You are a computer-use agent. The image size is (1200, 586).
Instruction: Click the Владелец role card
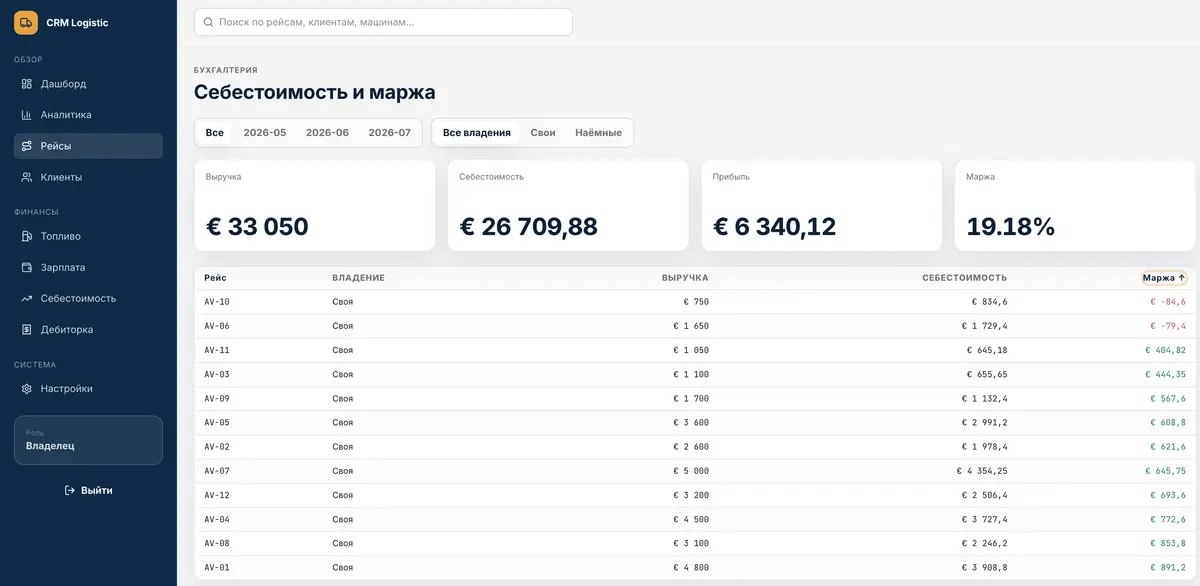pos(88,440)
